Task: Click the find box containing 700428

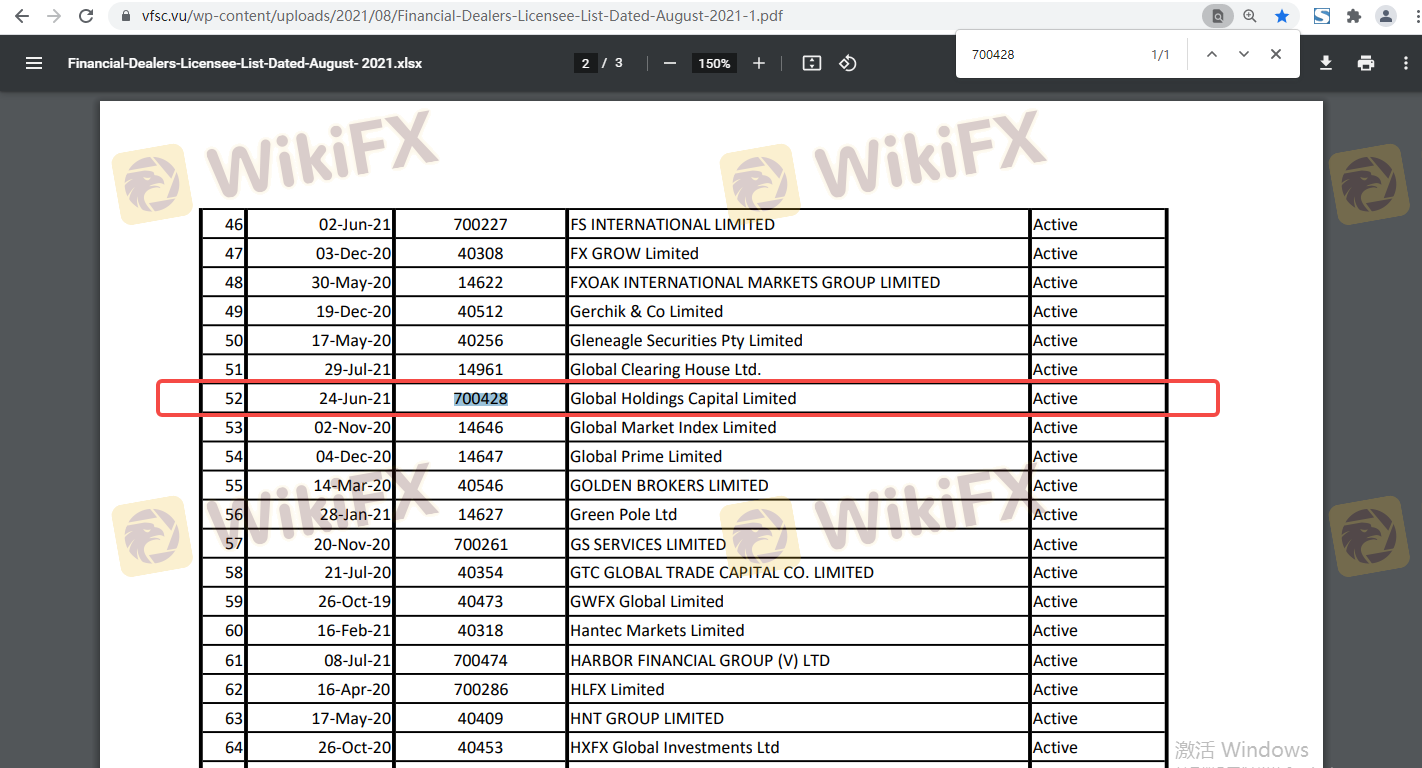Action: [x=1050, y=54]
